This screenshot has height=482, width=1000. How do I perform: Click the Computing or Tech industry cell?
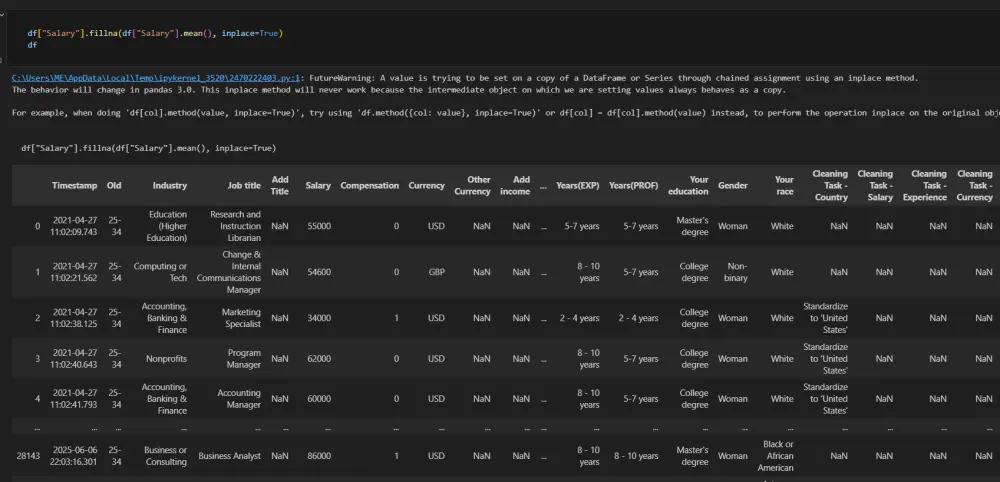(160, 272)
